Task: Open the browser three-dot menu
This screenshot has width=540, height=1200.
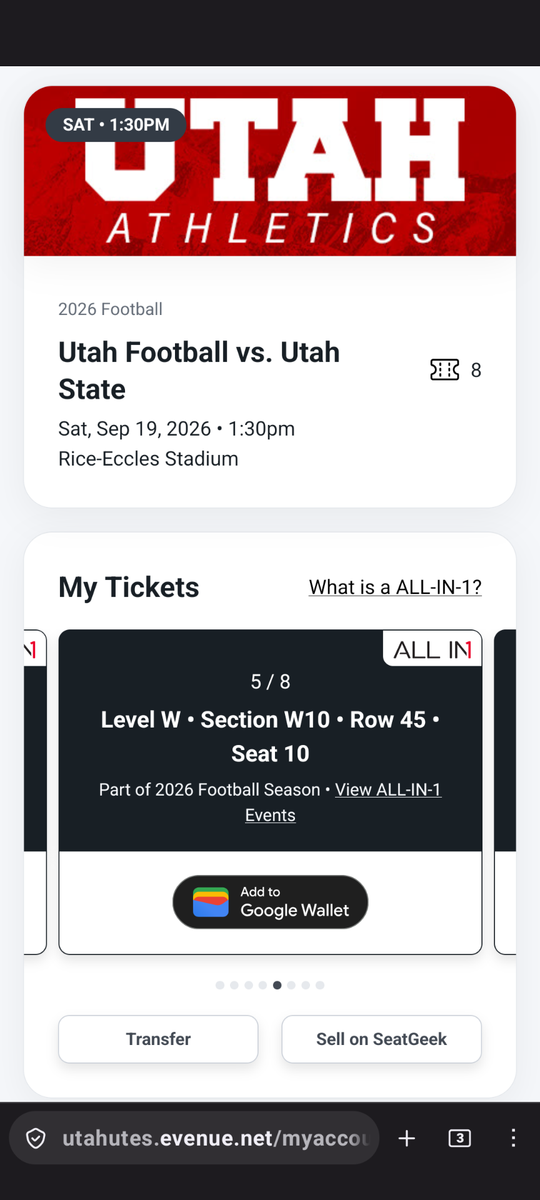Action: tap(513, 1138)
